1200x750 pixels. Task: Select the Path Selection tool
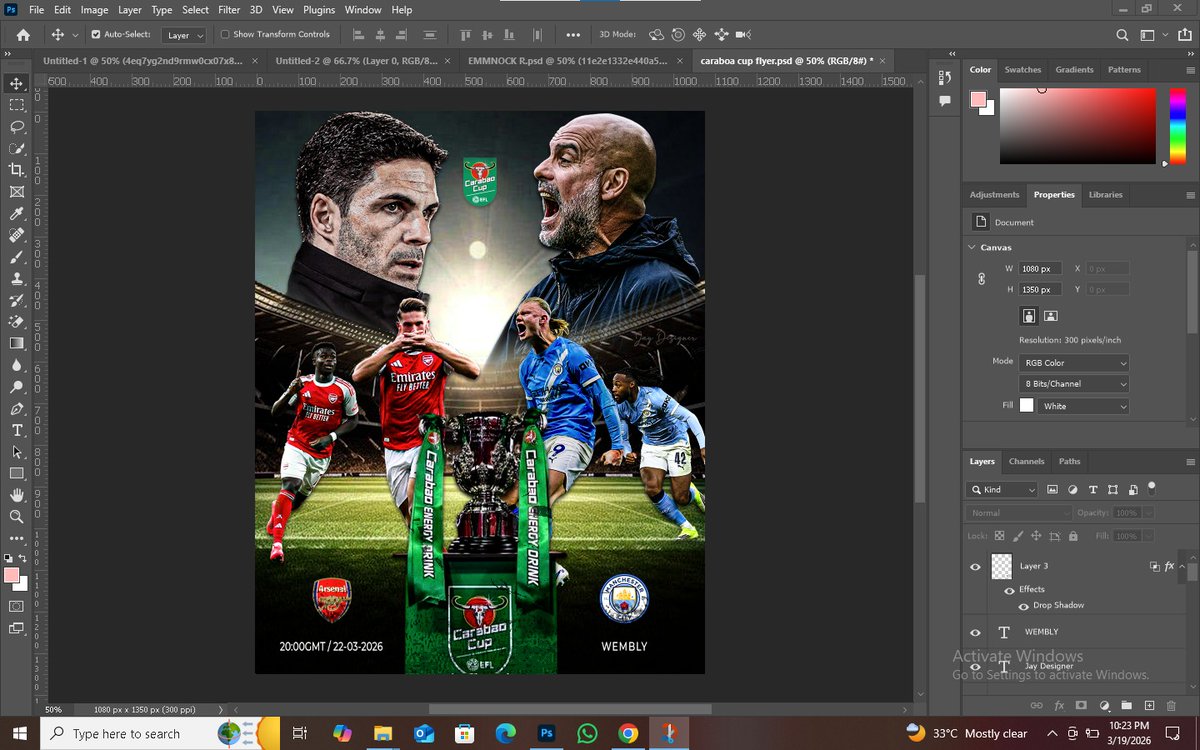click(17, 452)
